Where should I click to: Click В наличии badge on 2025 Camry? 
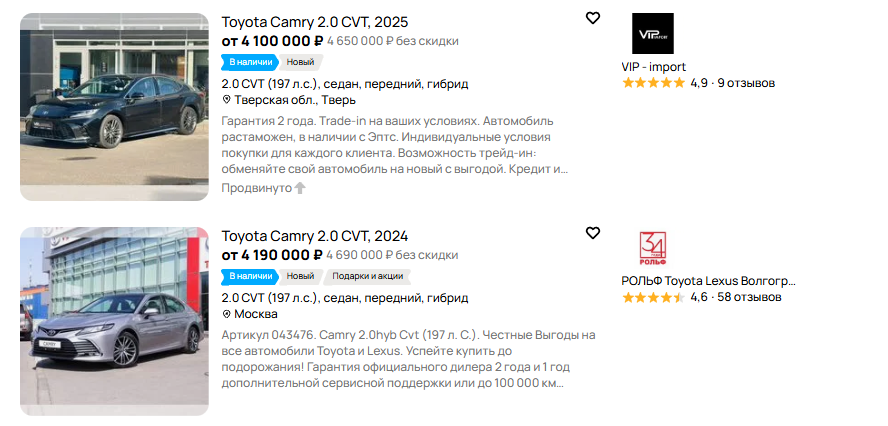click(250, 62)
